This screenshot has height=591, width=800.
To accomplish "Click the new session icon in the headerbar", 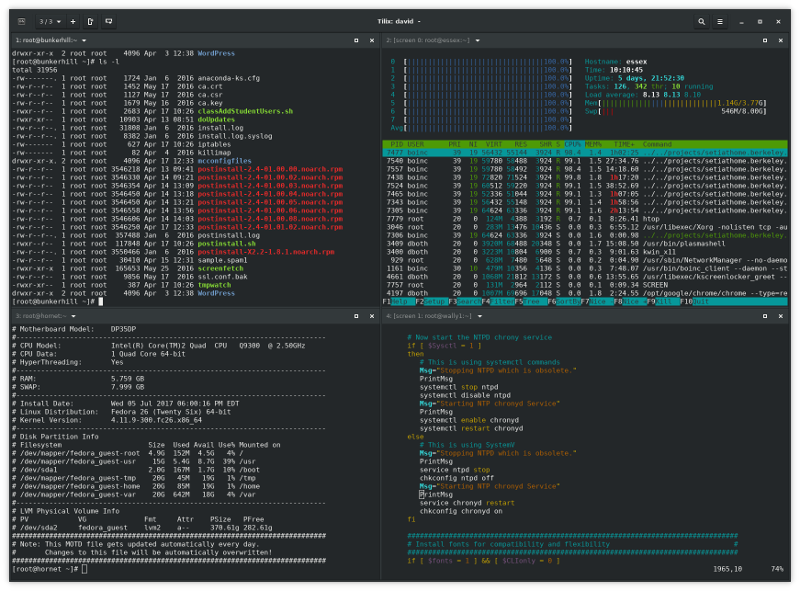I will [91, 21].
